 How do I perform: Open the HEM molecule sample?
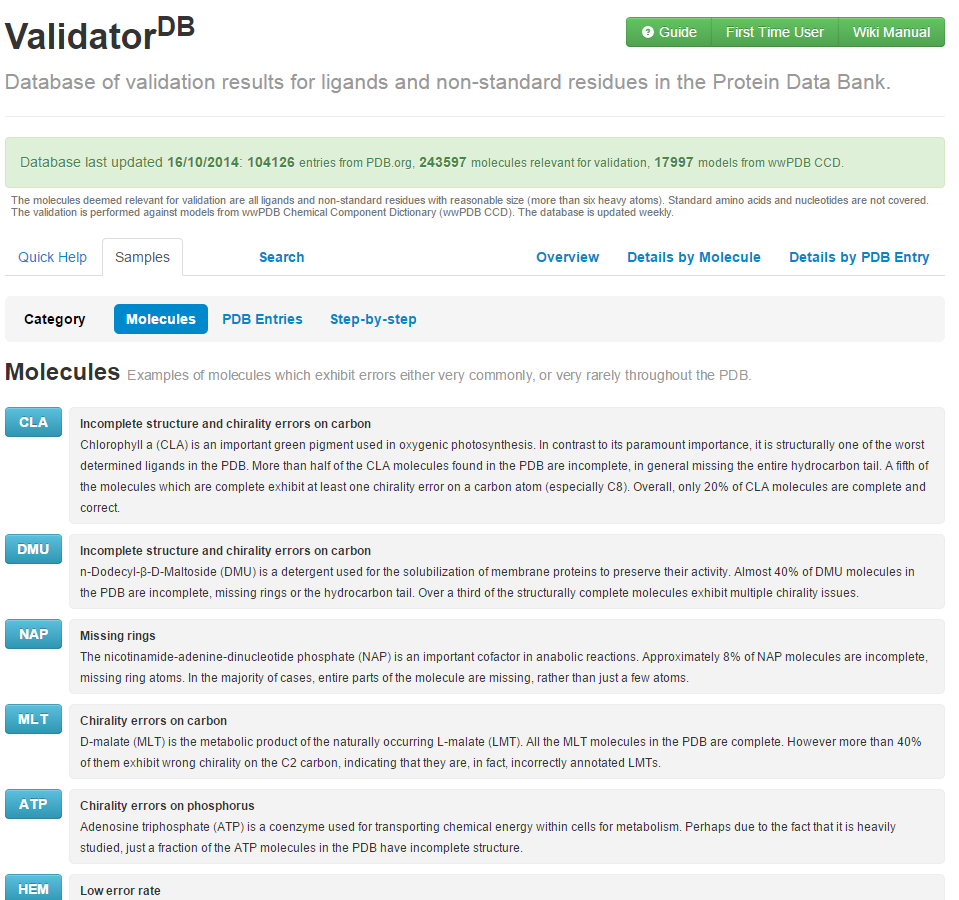[34, 888]
